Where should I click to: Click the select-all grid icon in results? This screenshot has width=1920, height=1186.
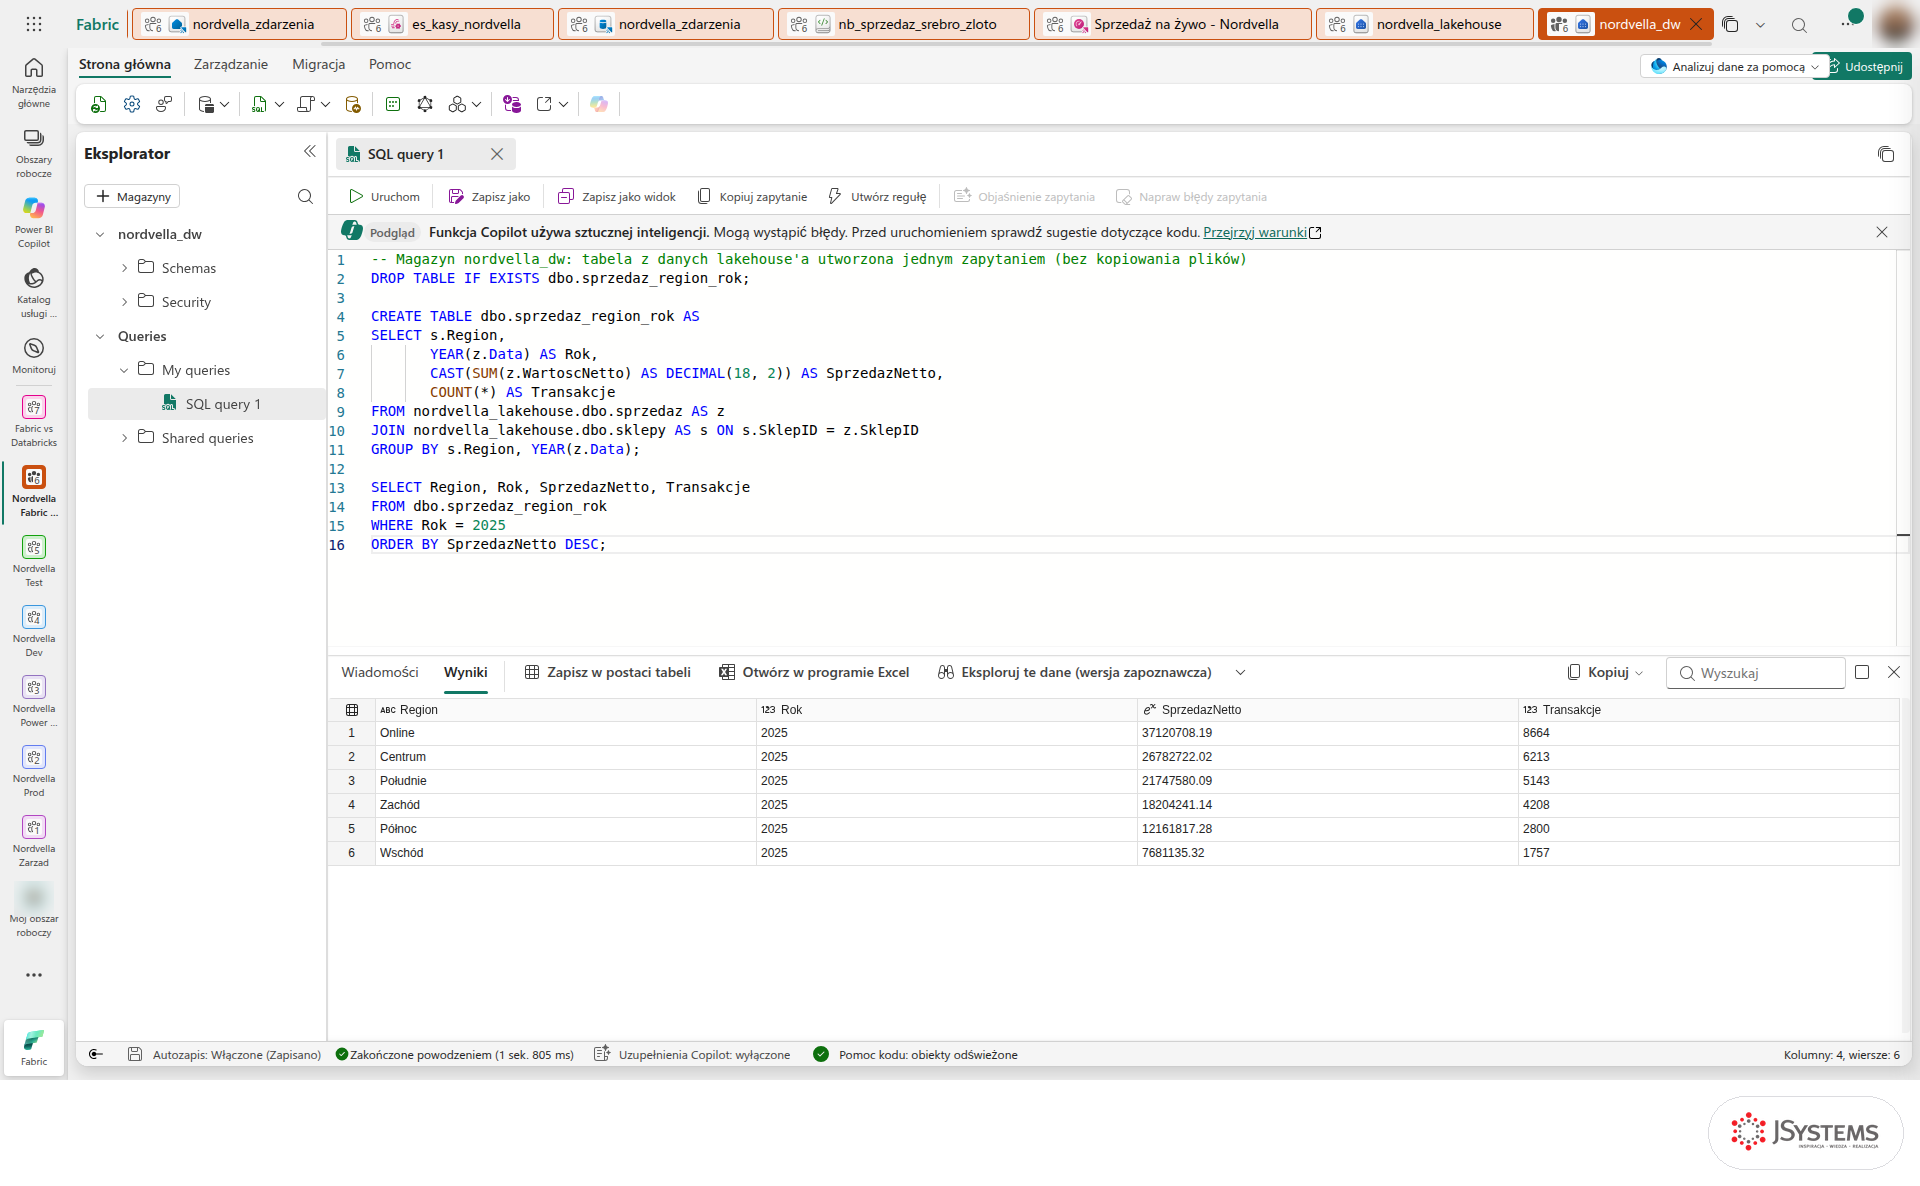352,710
